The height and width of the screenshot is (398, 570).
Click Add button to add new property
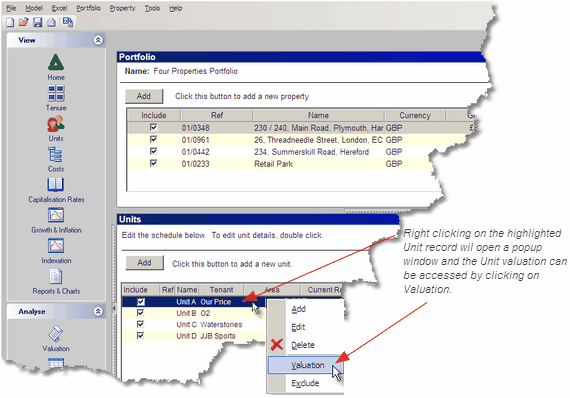pos(144,96)
